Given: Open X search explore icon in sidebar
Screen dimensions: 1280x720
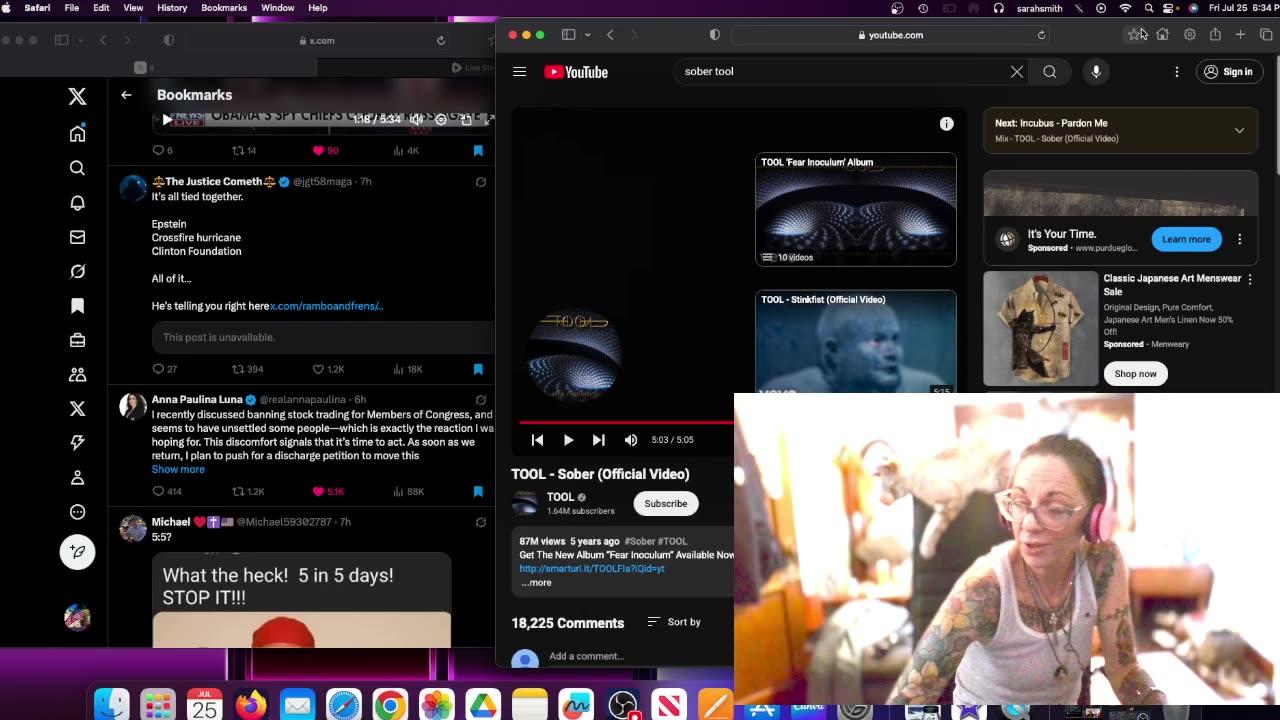Looking at the screenshot, I should [x=77, y=168].
